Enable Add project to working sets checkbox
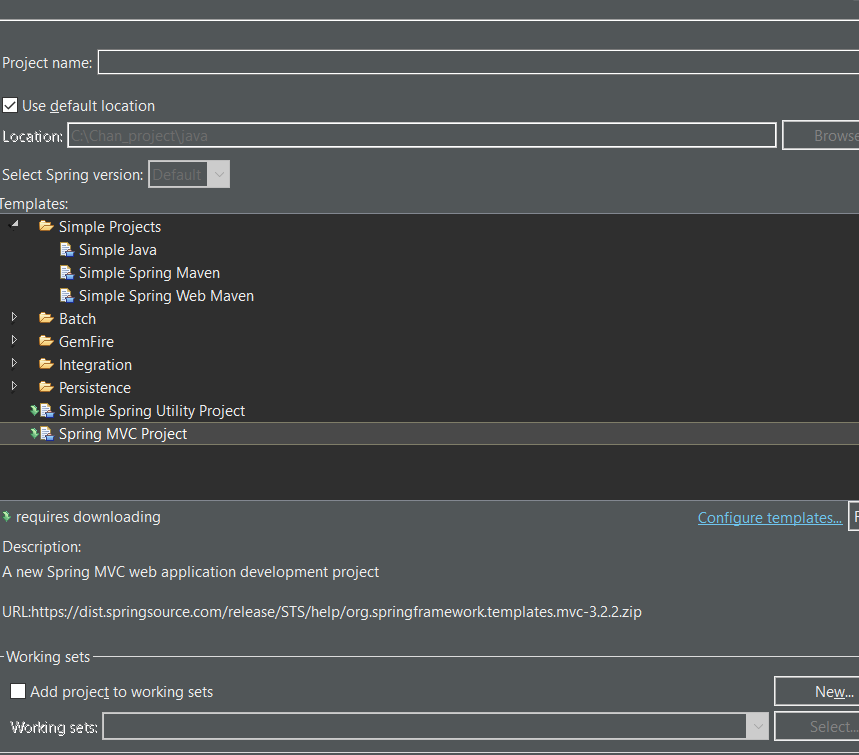This screenshot has width=859, height=755. [18, 691]
